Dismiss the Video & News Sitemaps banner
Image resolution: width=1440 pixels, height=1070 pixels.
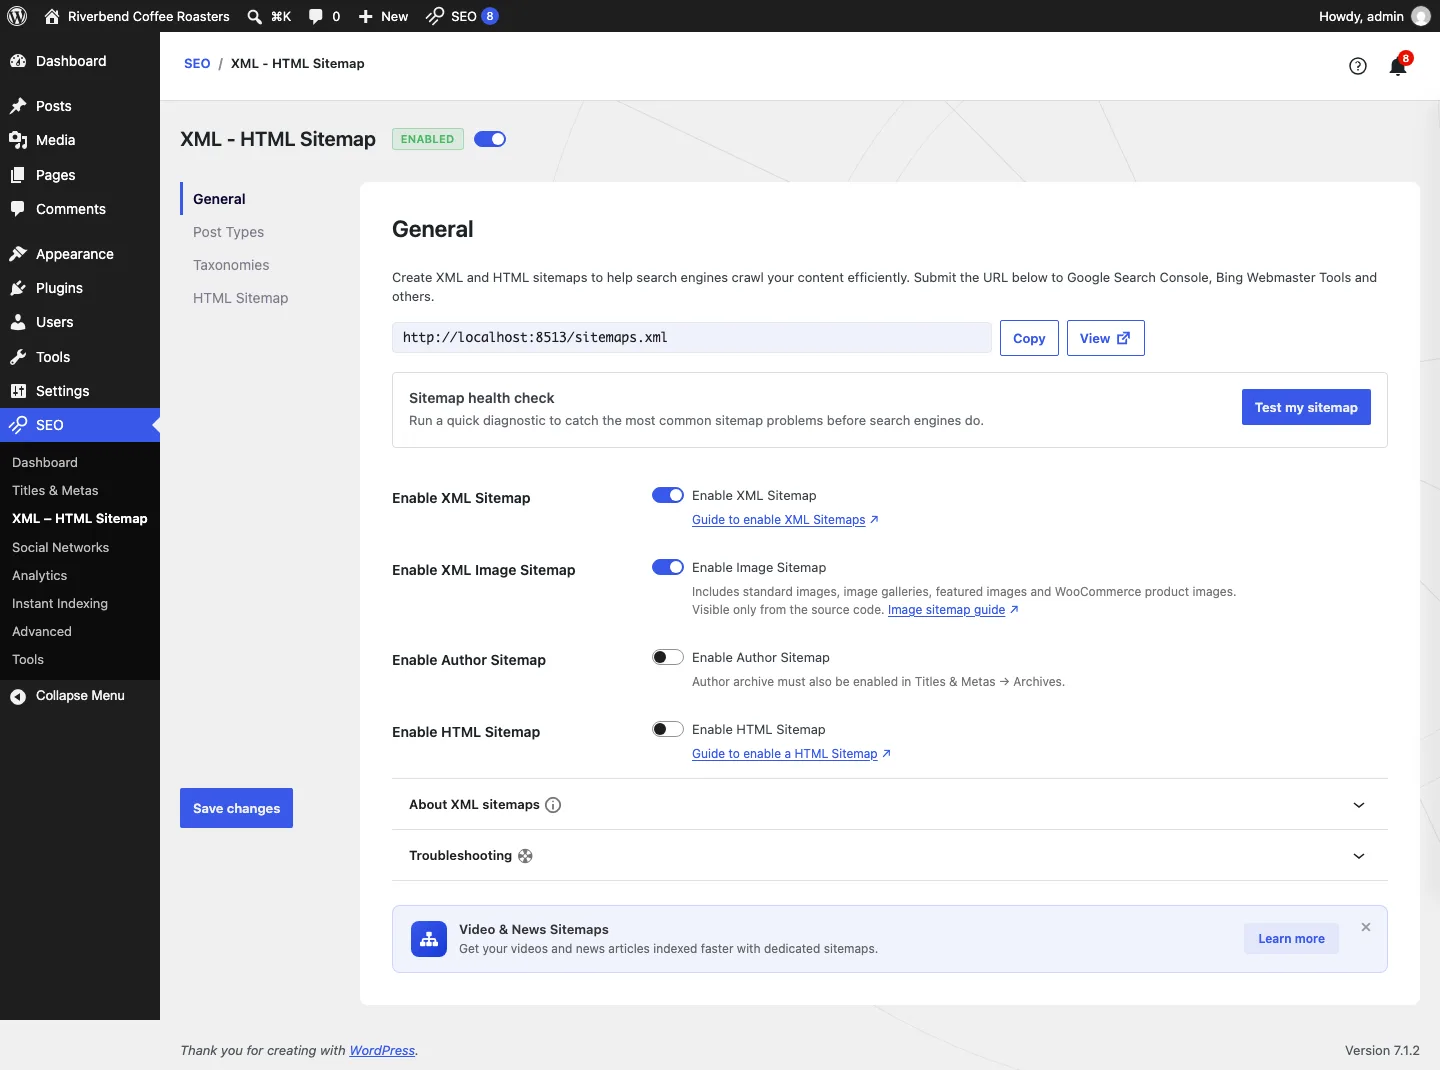[1366, 927]
